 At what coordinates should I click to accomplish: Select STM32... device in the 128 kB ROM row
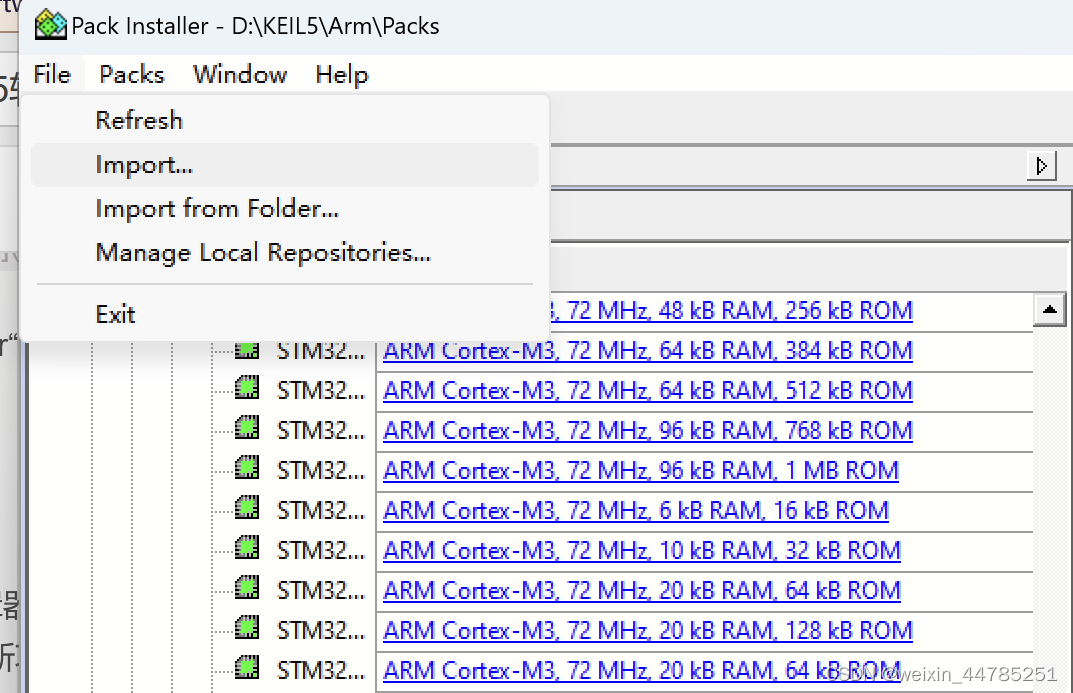pyautogui.click(x=321, y=630)
